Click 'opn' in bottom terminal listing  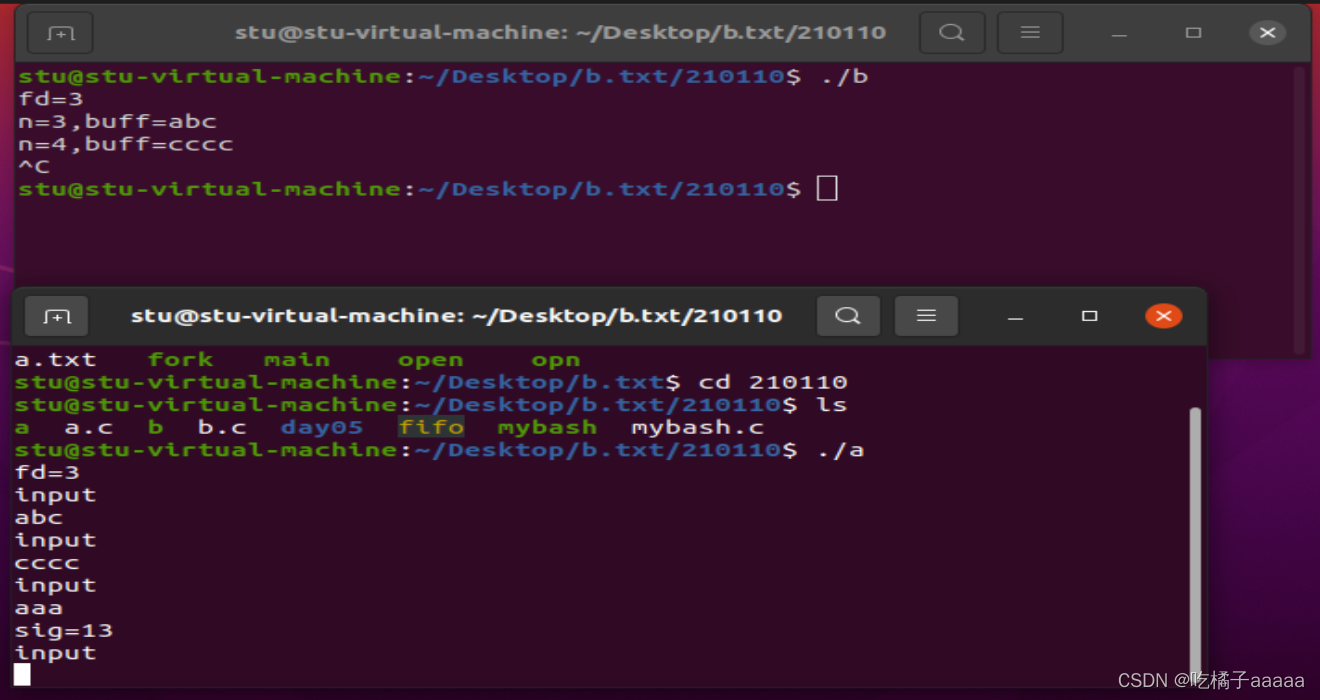[x=556, y=361]
